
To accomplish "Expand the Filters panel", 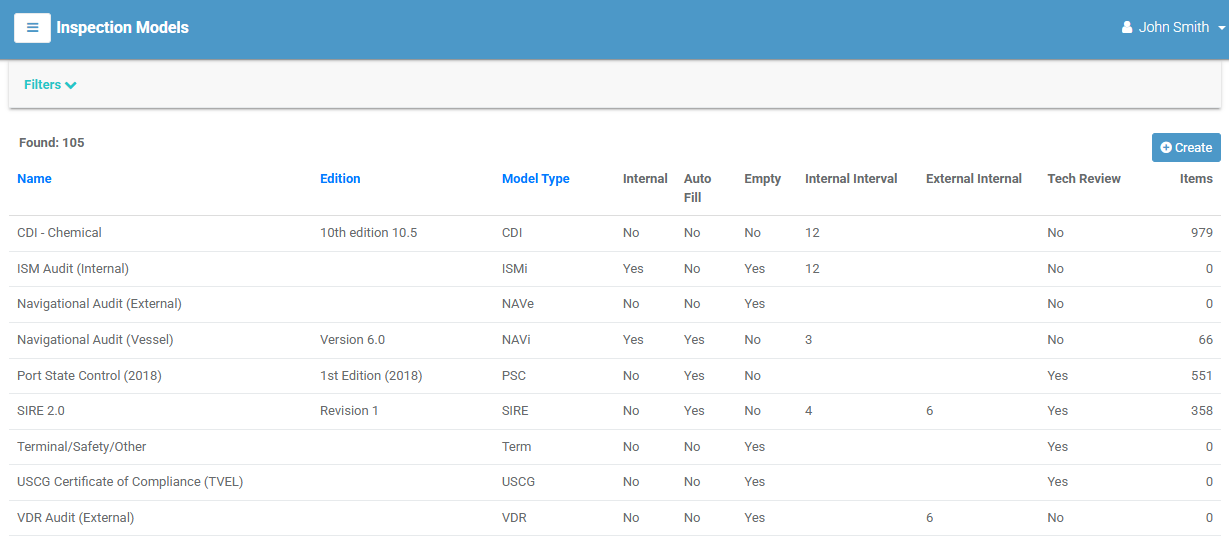I will [x=50, y=85].
